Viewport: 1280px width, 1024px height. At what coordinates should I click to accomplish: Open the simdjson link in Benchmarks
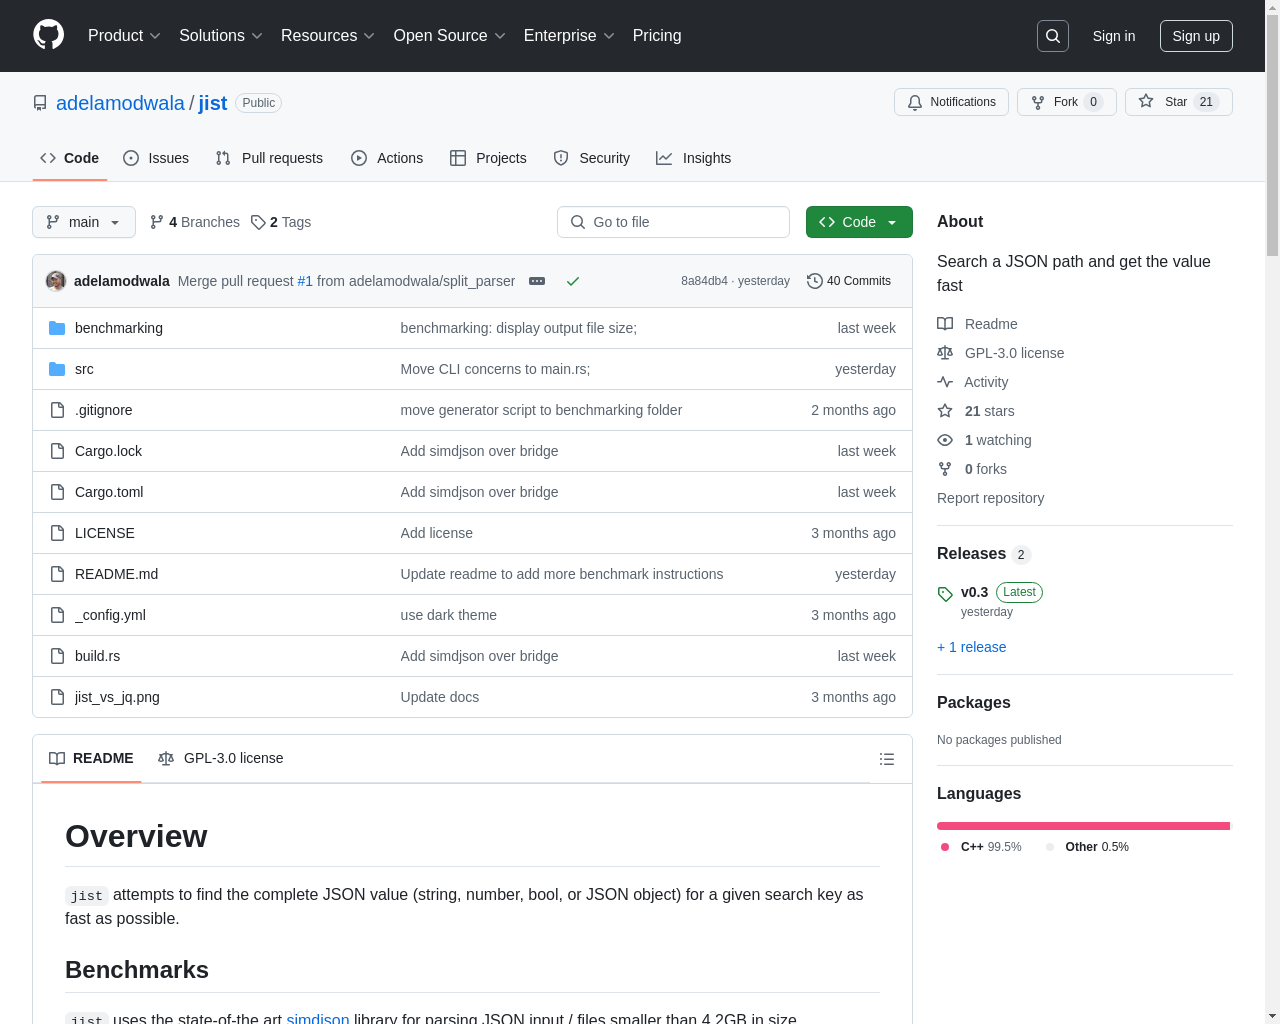[x=318, y=1019]
